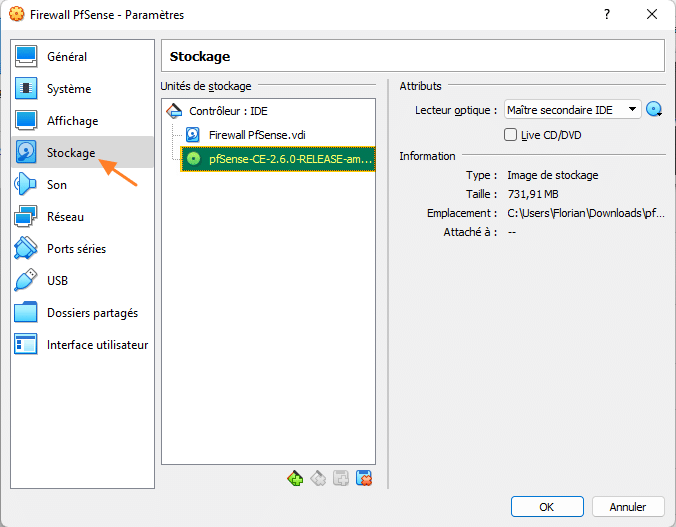Click the help question mark button
The image size is (676, 527).
coord(607,14)
